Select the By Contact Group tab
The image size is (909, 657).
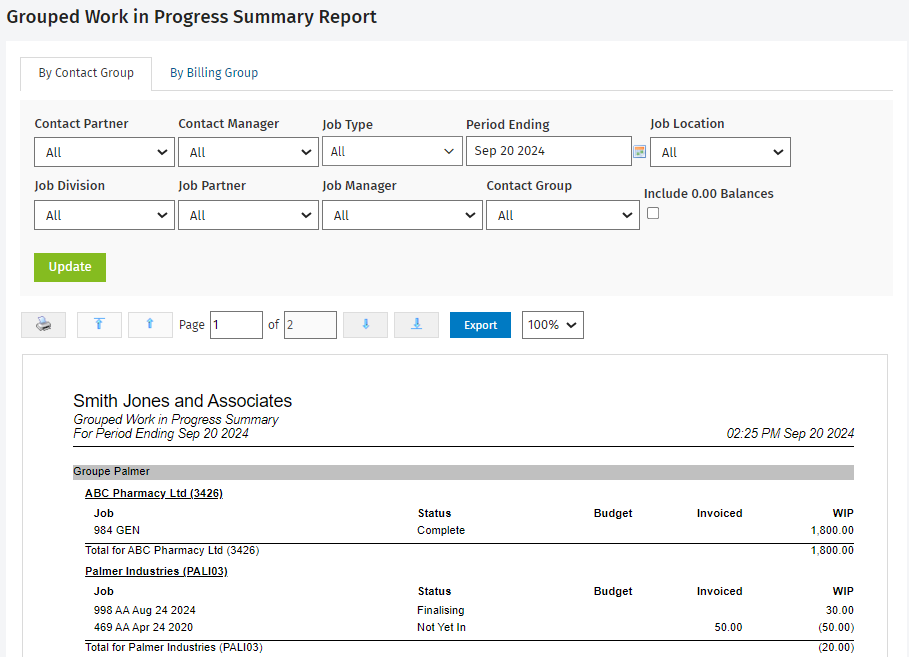[86, 73]
